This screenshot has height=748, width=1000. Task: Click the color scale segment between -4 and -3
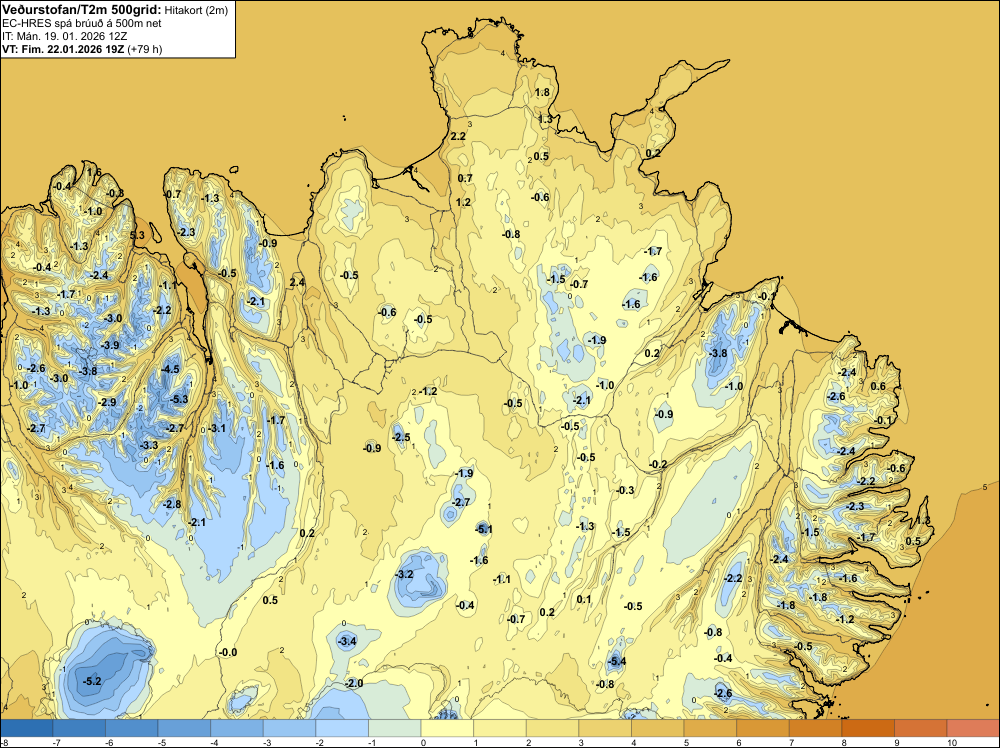237,728
